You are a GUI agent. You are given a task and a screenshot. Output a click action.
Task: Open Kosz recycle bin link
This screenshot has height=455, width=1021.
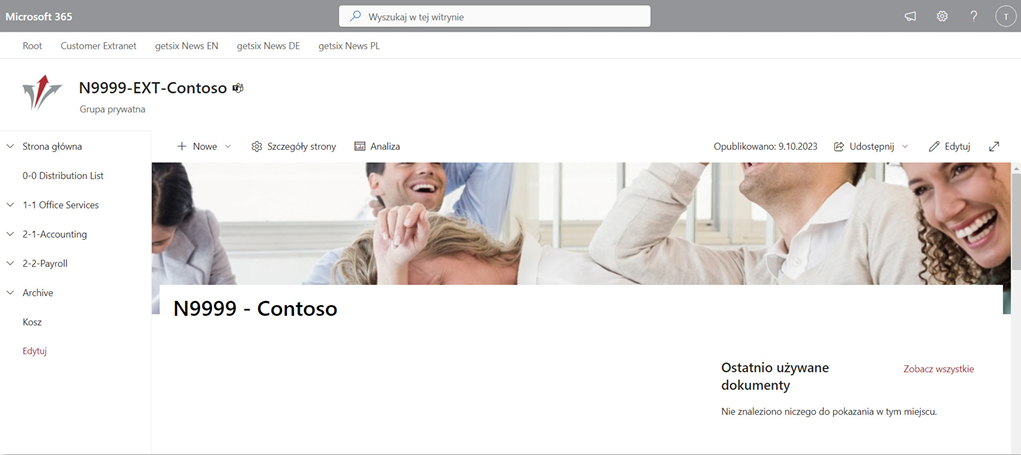click(32, 322)
